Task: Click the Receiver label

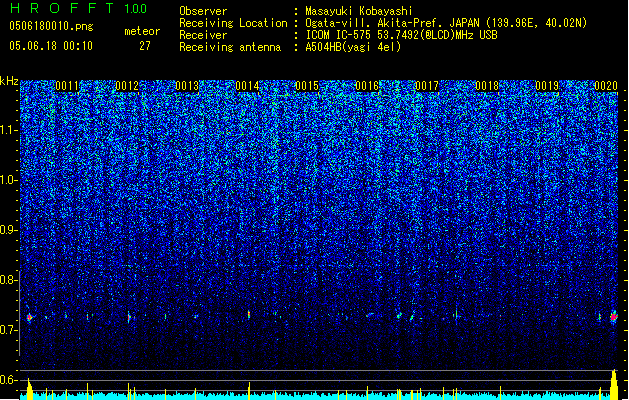Action: pyautogui.click(x=203, y=35)
